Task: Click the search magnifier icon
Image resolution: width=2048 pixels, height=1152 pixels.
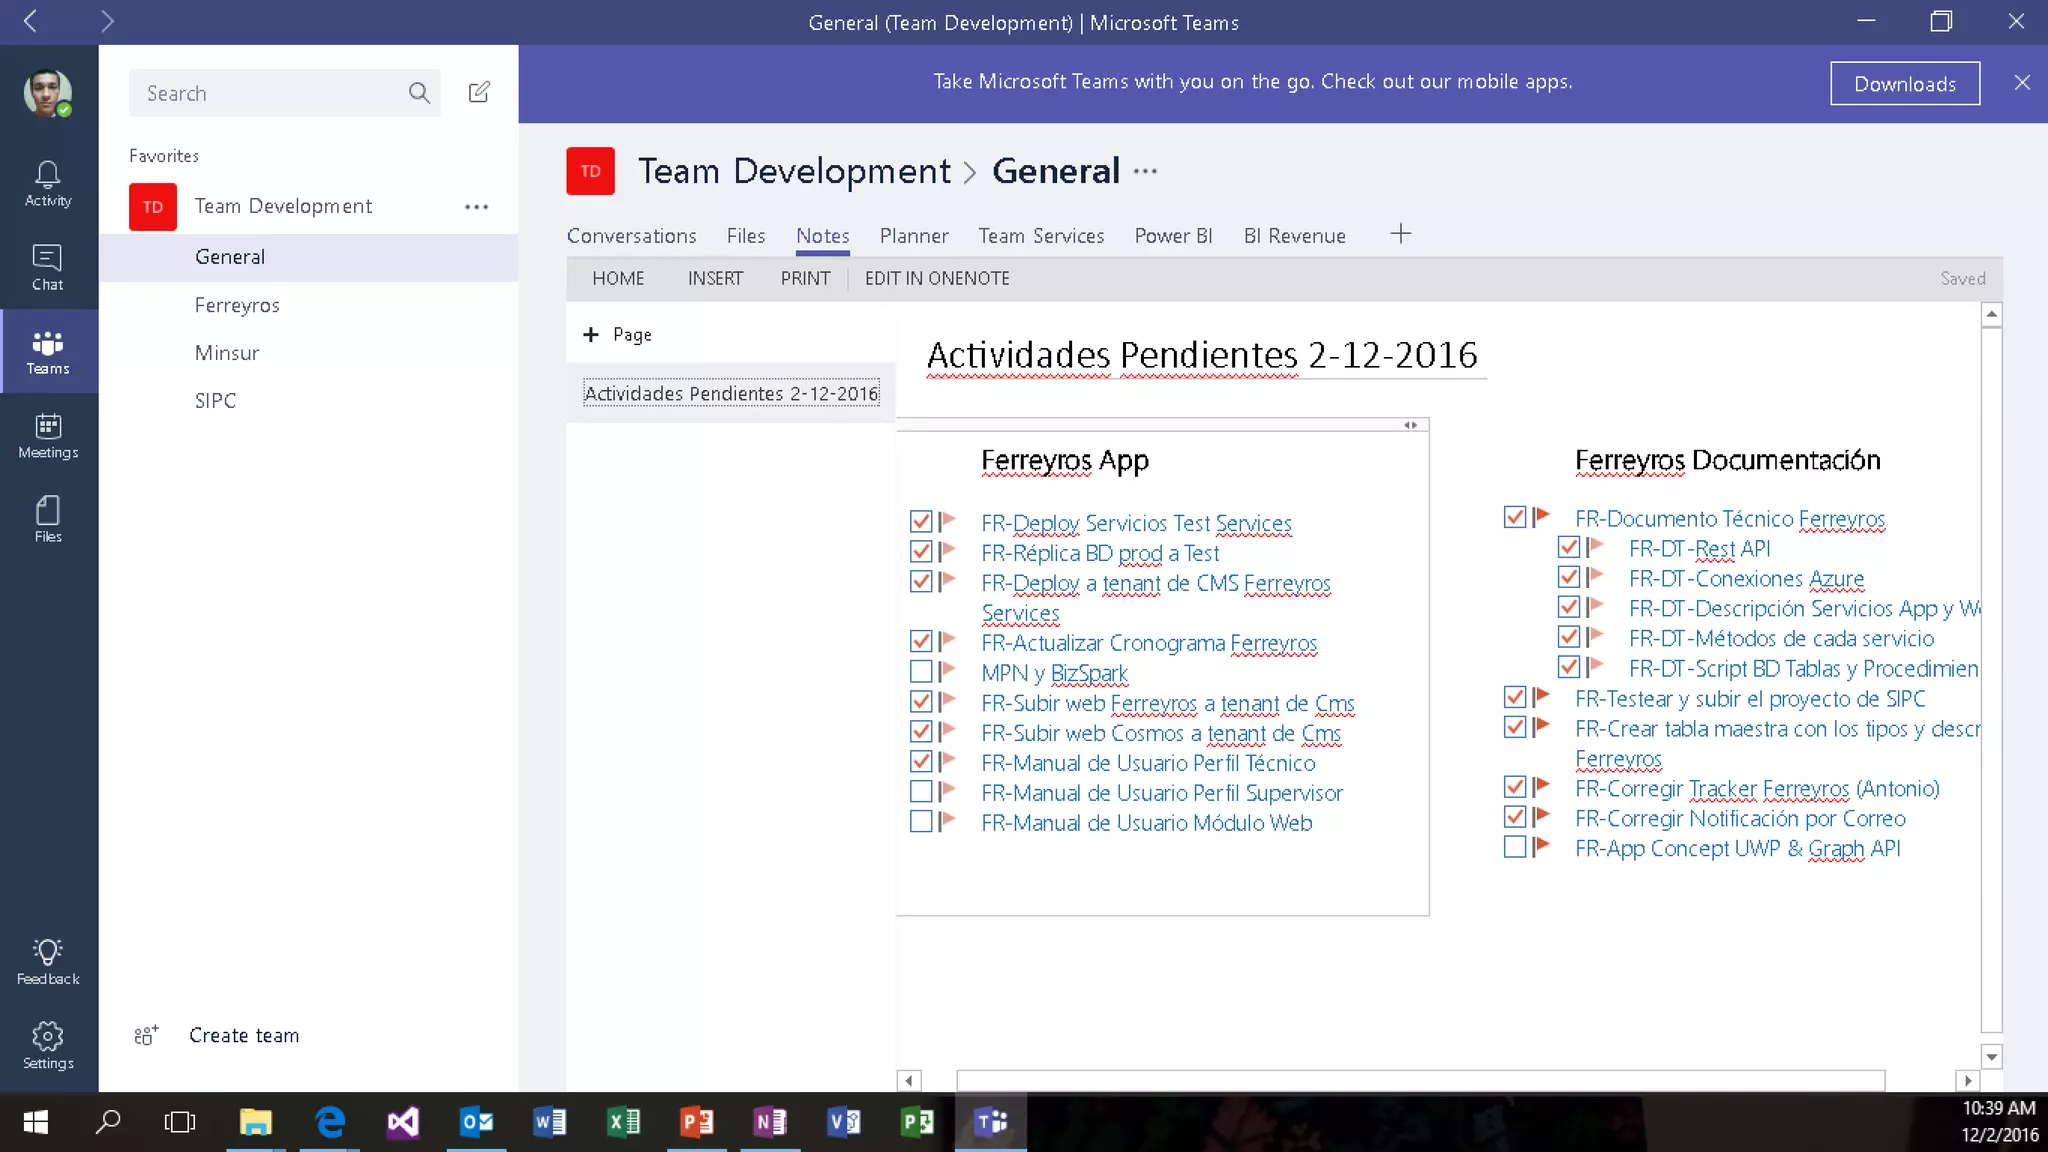Action: pos(419,93)
